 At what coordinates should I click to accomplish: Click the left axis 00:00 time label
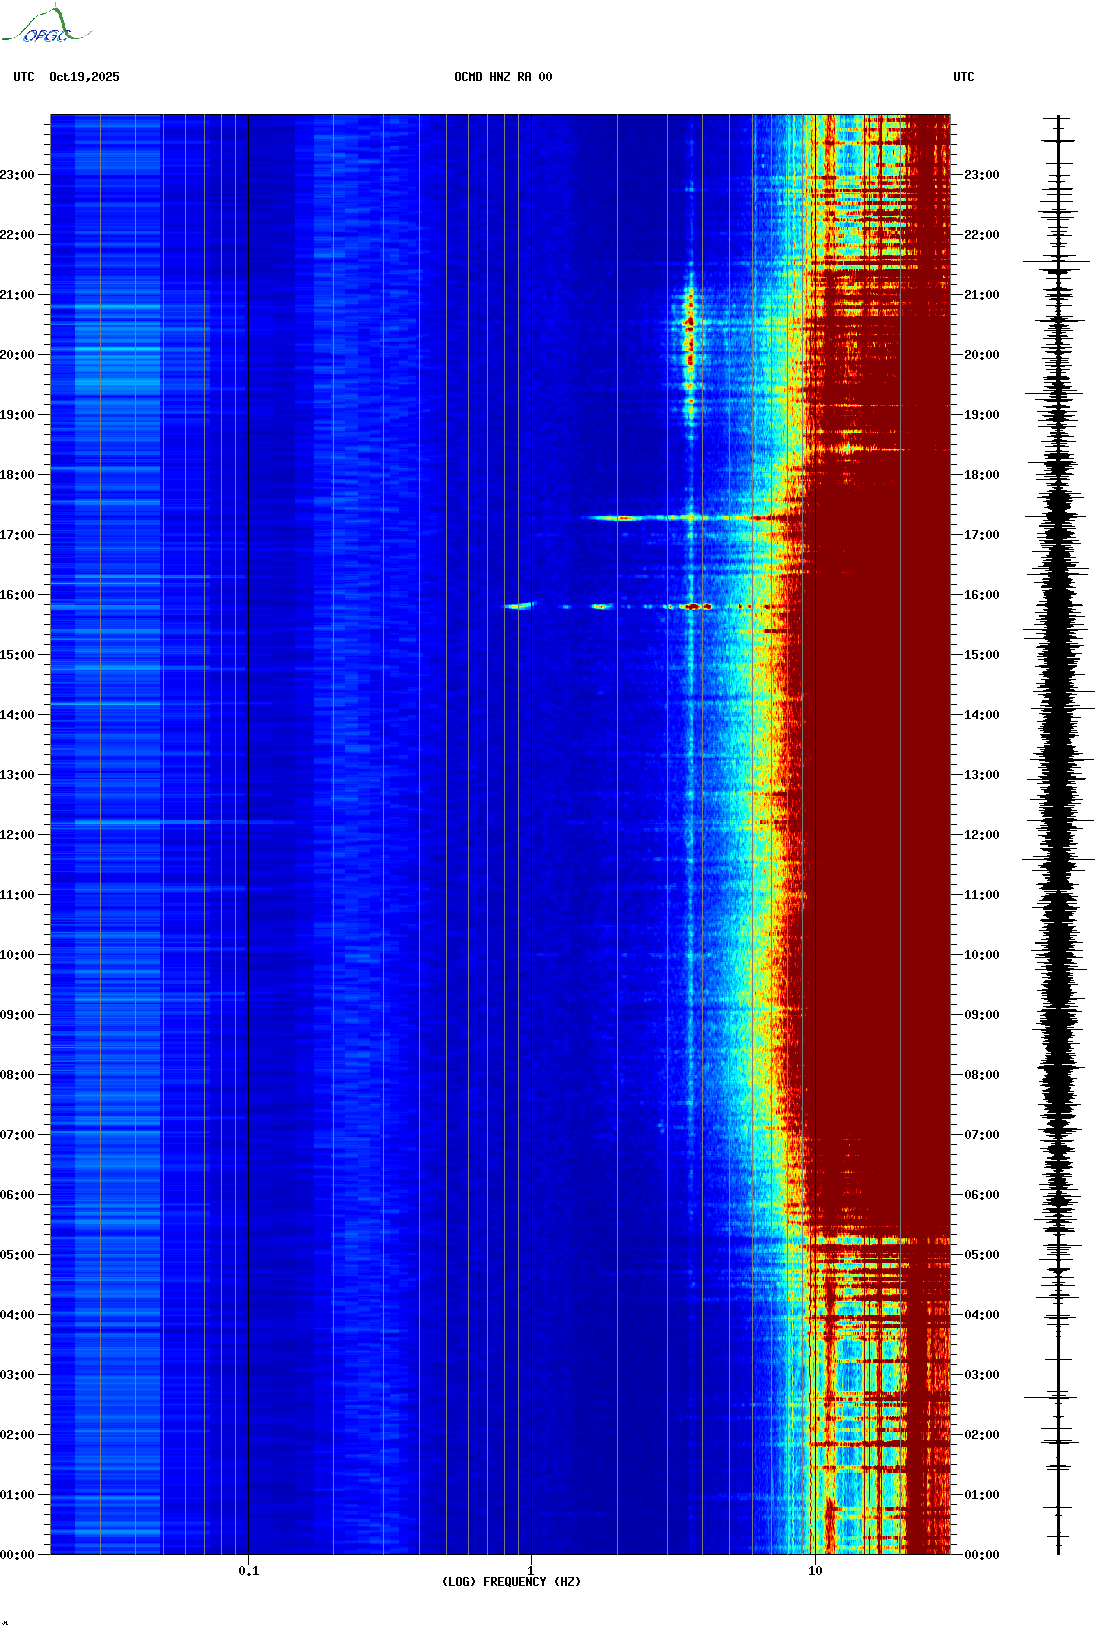(17, 1555)
